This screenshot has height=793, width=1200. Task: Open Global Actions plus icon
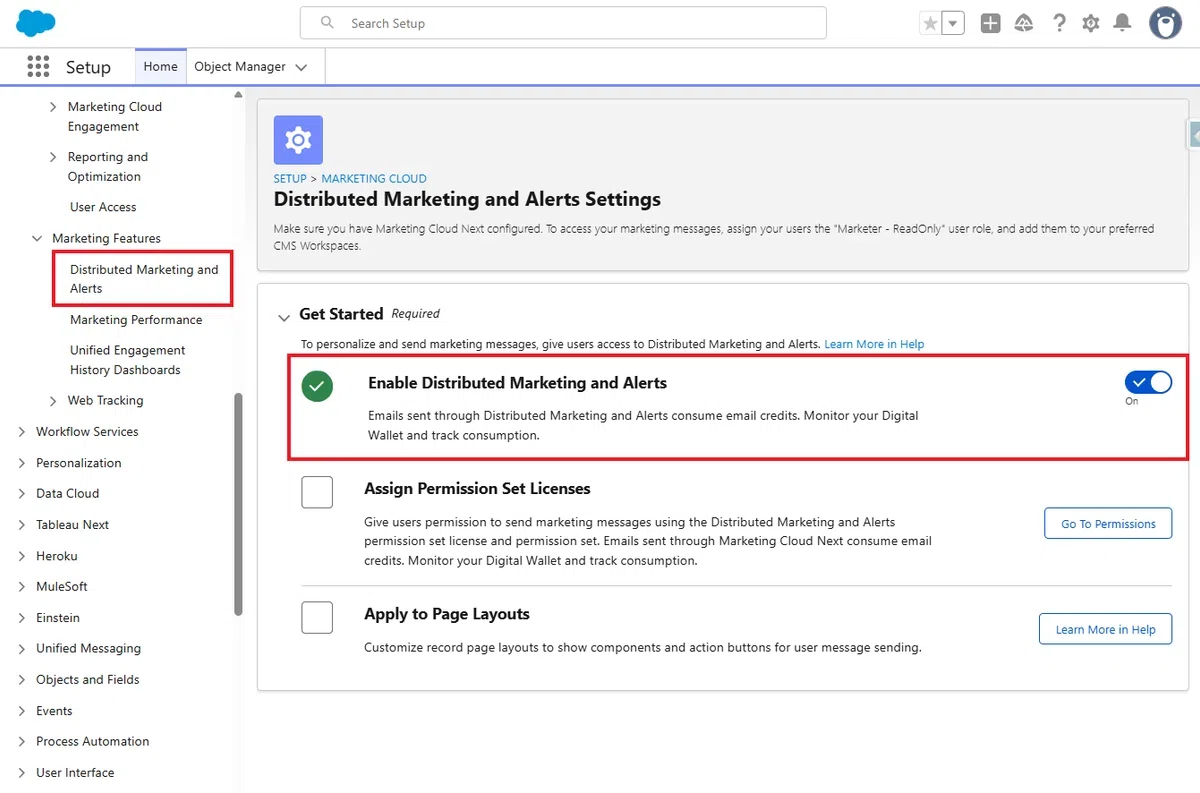tap(990, 23)
